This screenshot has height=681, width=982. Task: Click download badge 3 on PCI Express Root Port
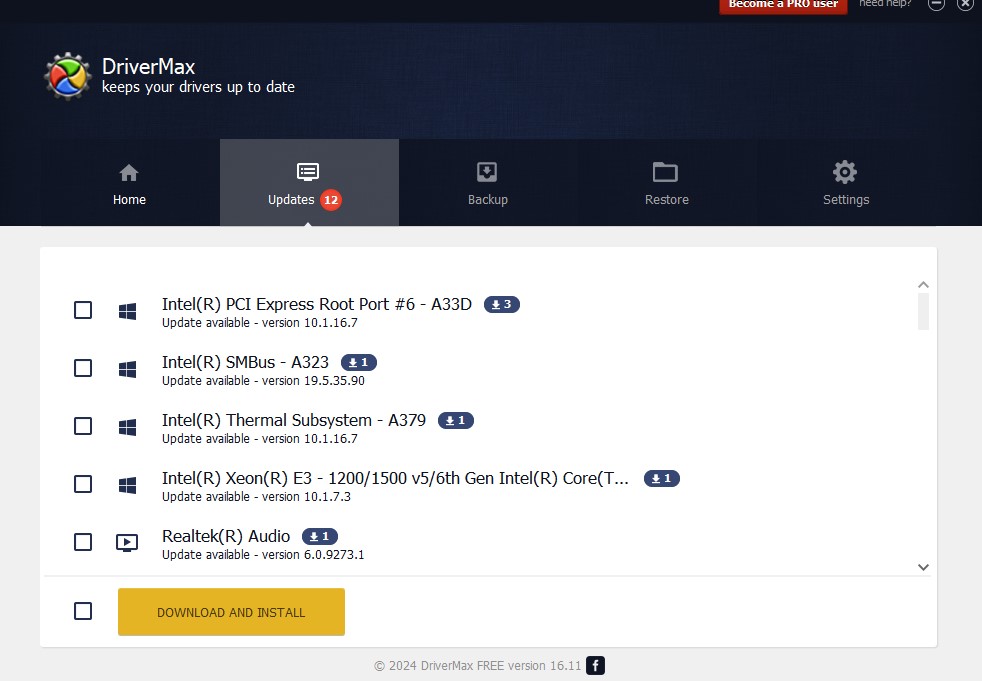(x=502, y=304)
